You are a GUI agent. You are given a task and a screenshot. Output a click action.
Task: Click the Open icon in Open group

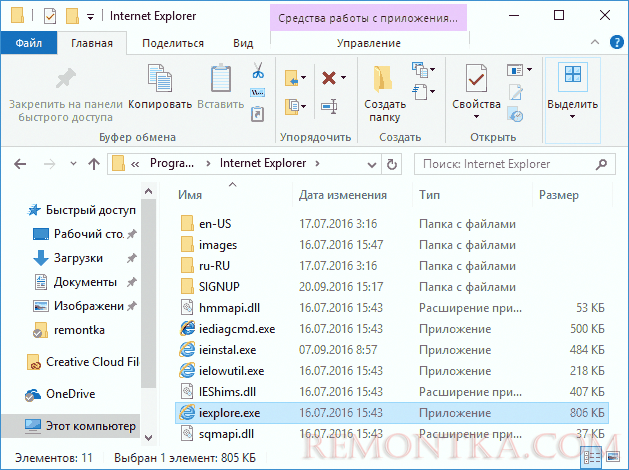tap(515, 70)
